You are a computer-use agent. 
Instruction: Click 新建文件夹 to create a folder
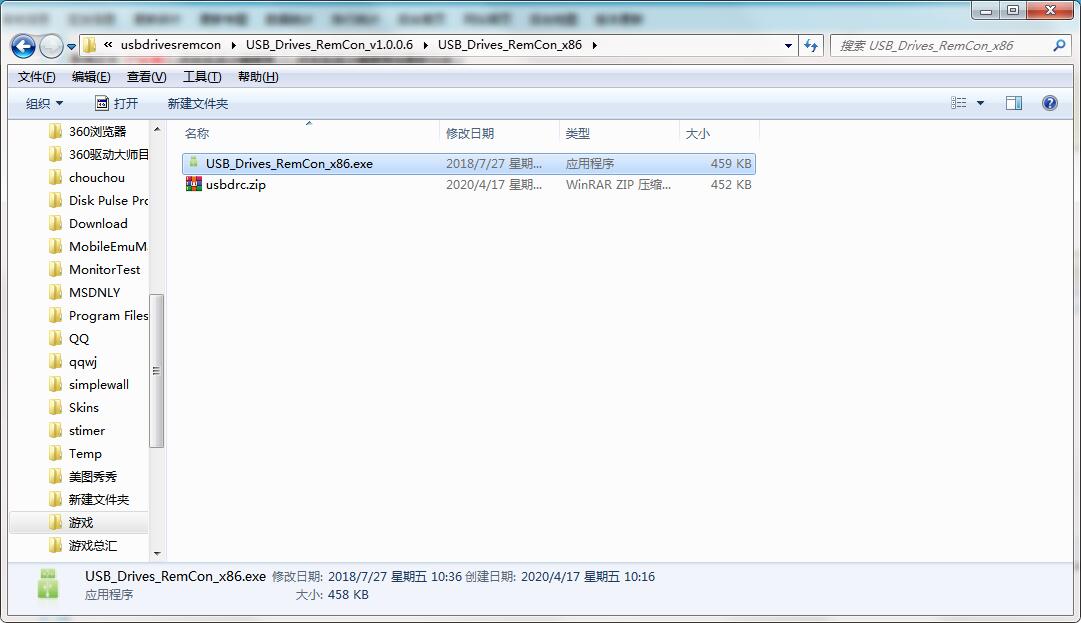tap(197, 103)
